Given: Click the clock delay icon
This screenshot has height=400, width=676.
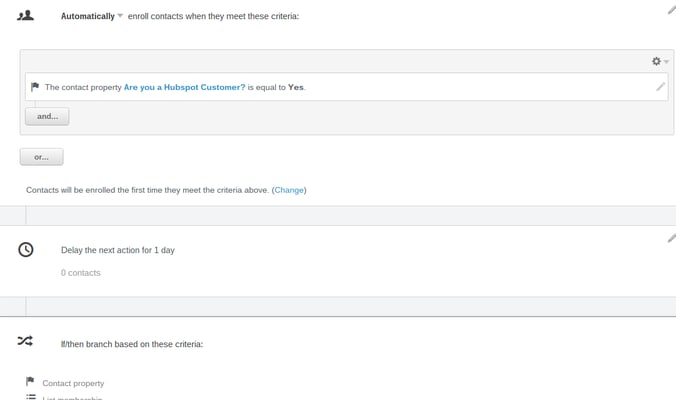Looking at the screenshot, I should (x=26, y=249).
